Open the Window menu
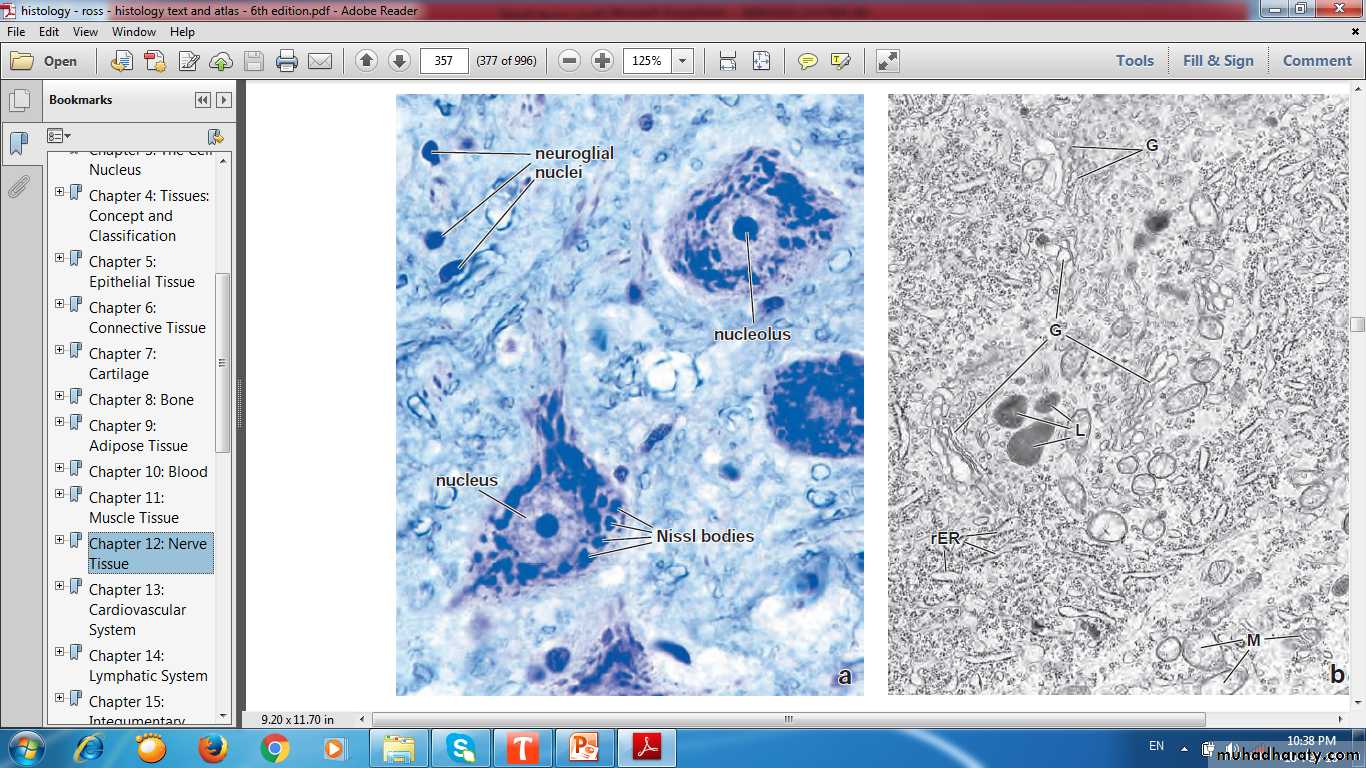Viewport: 1366px width, 768px height. point(133,32)
